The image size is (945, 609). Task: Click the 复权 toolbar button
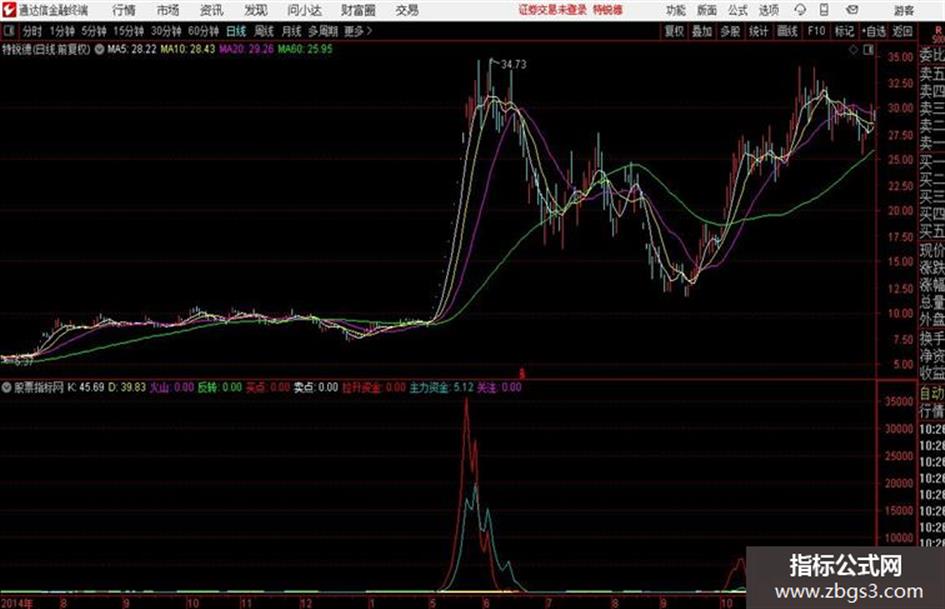[674, 31]
